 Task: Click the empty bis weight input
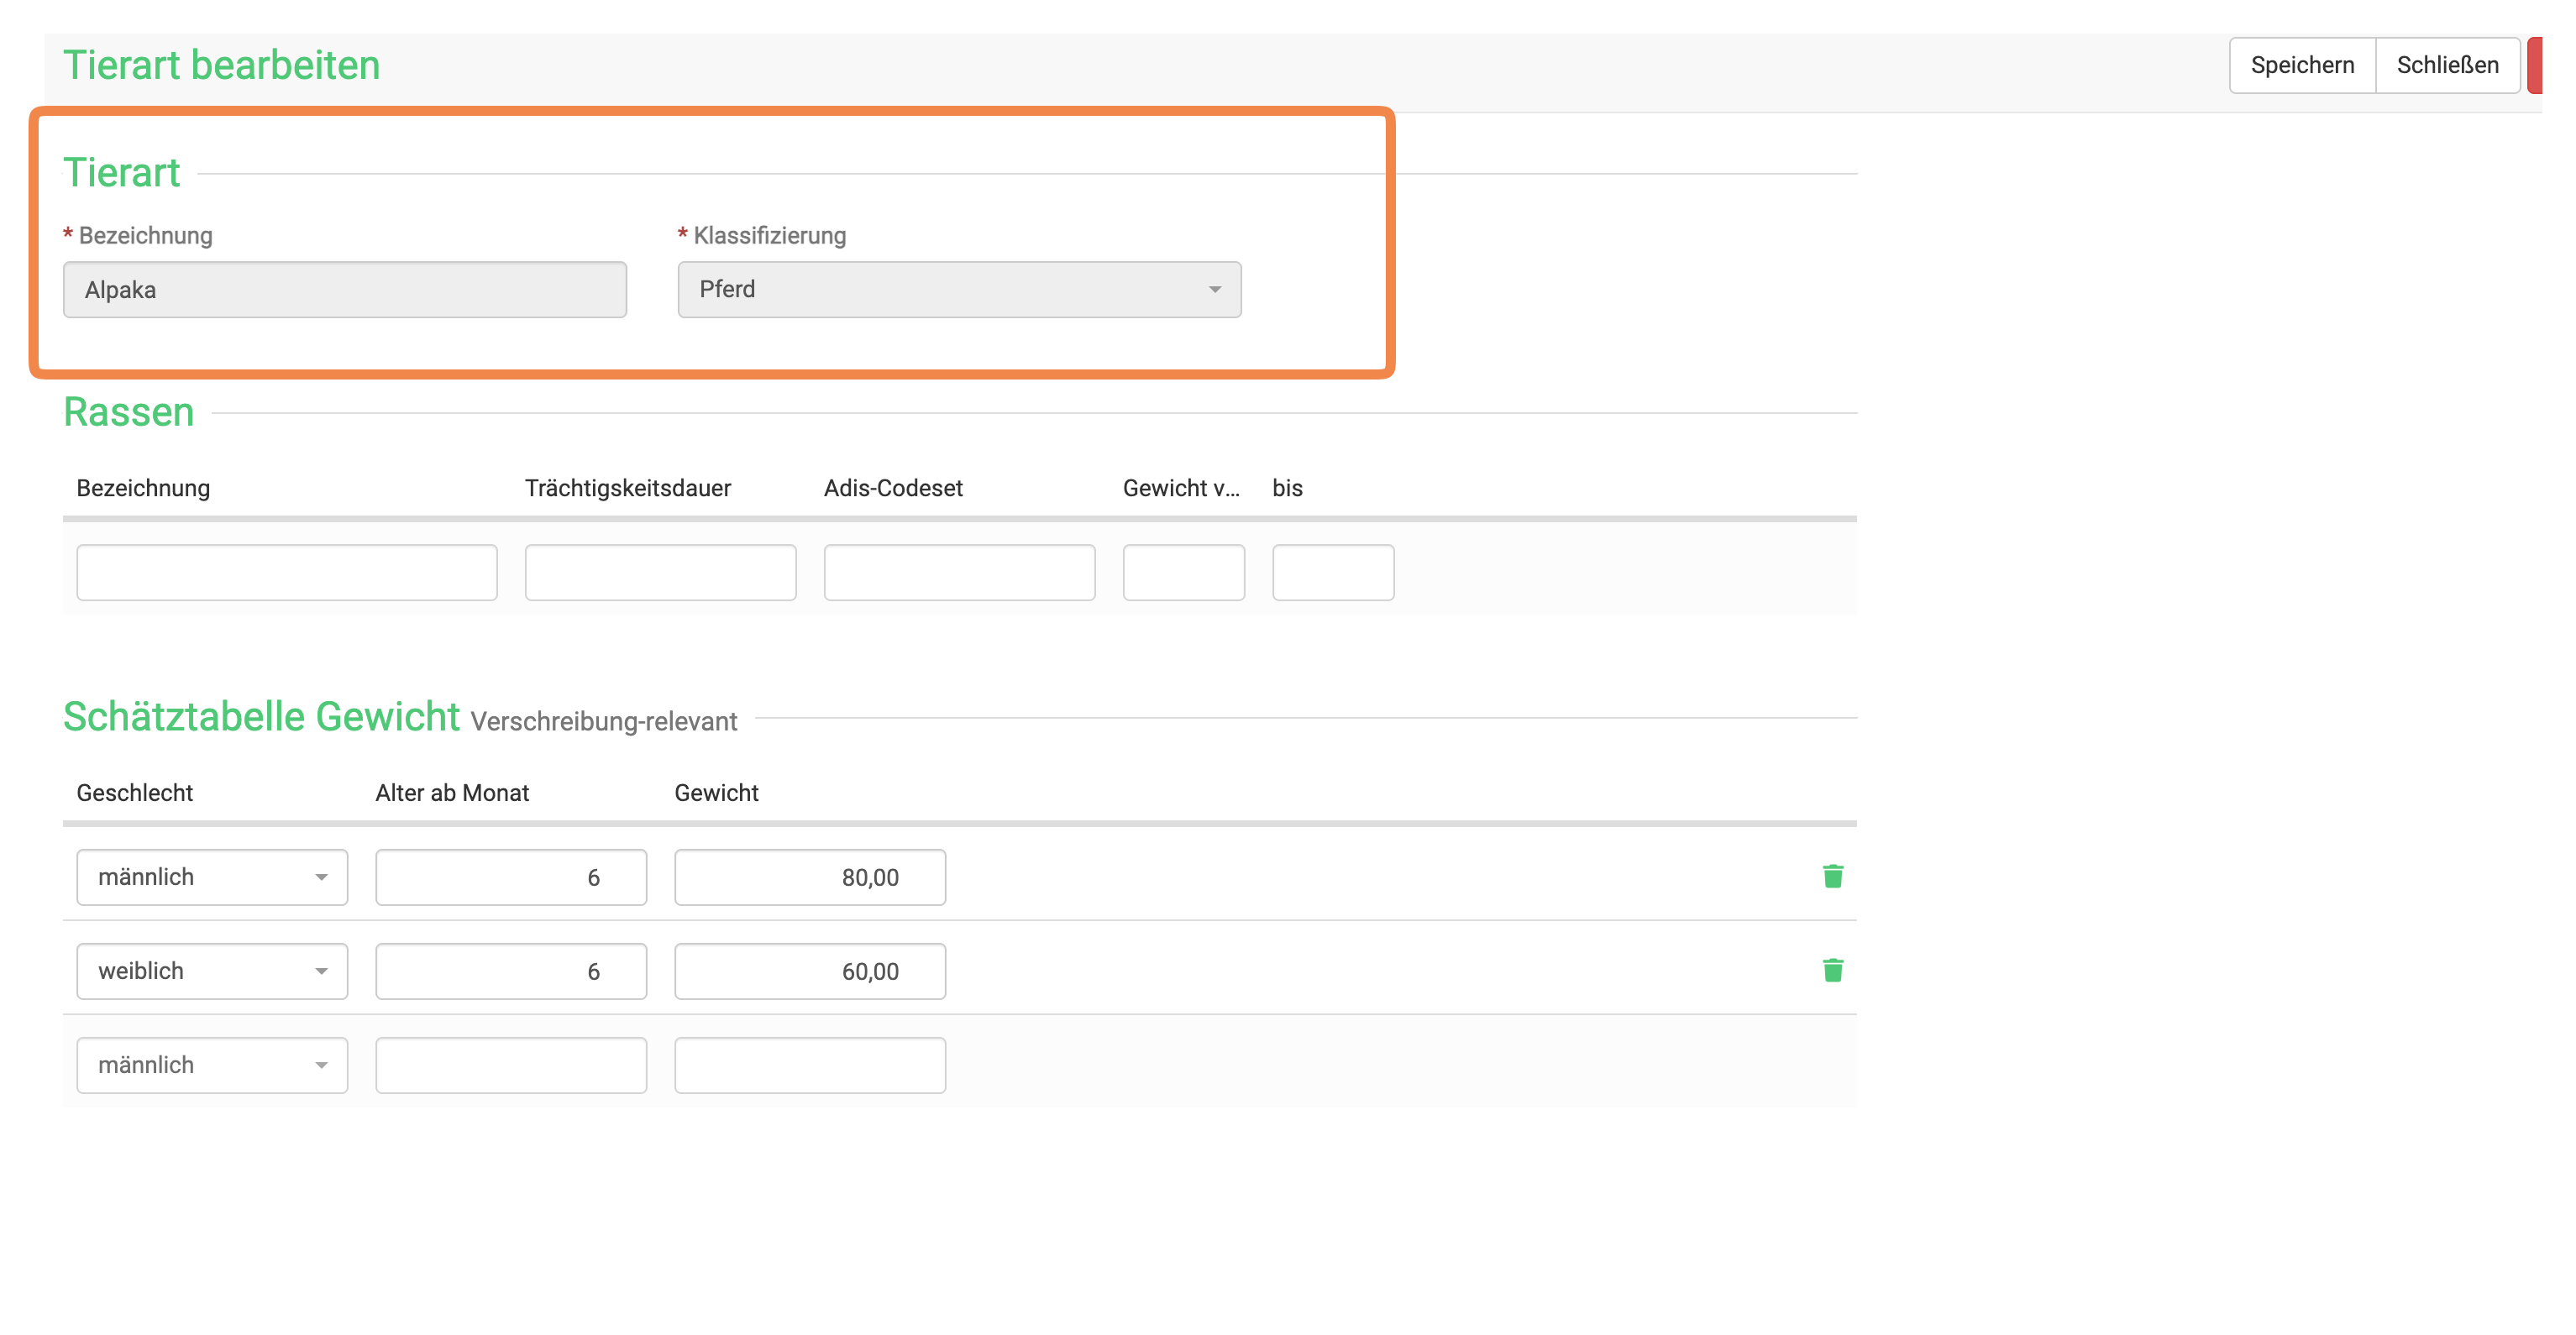(1333, 572)
